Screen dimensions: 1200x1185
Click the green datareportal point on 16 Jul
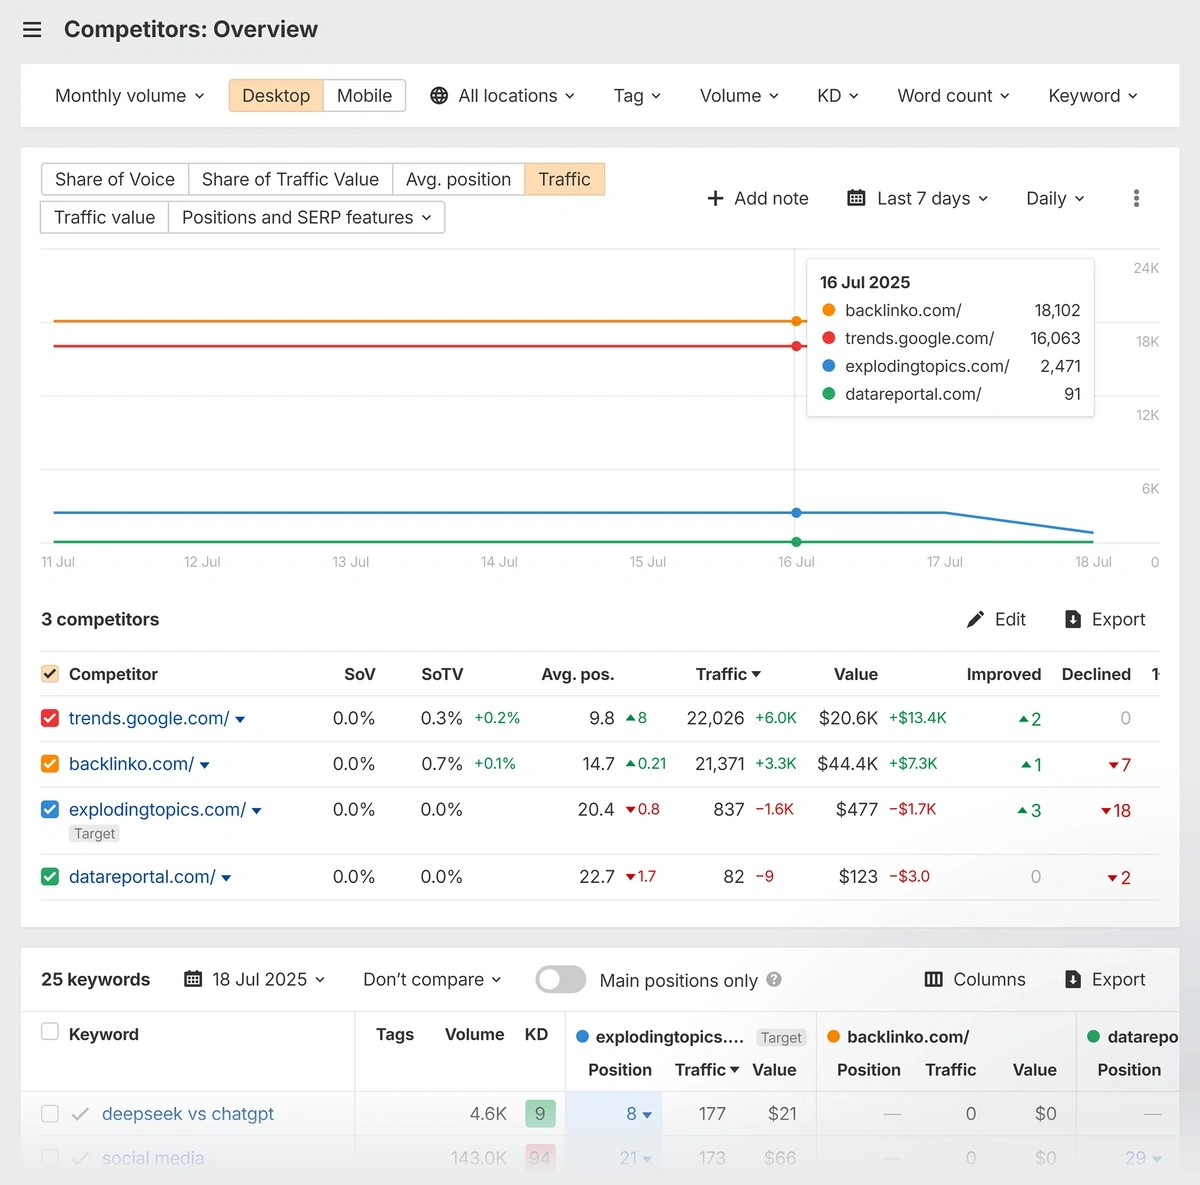[796, 542]
